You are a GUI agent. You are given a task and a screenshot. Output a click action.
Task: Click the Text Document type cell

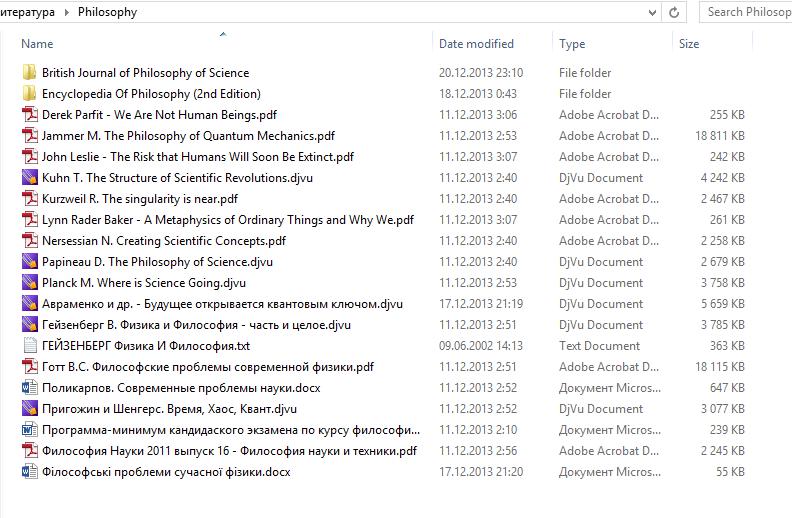(x=599, y=346)
